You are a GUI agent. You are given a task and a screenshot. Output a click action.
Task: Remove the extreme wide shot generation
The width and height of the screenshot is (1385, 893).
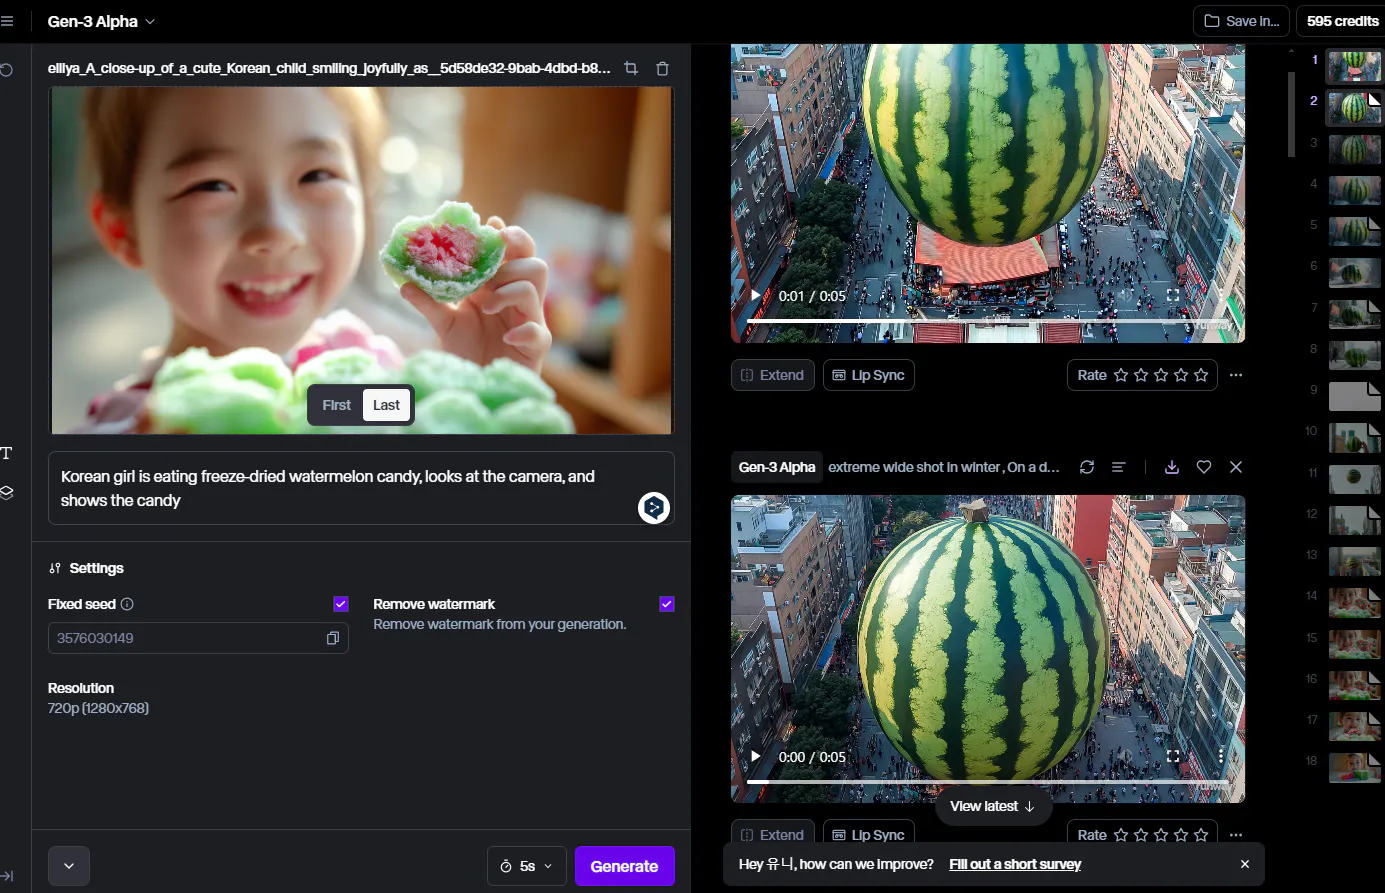point(1236,467)
